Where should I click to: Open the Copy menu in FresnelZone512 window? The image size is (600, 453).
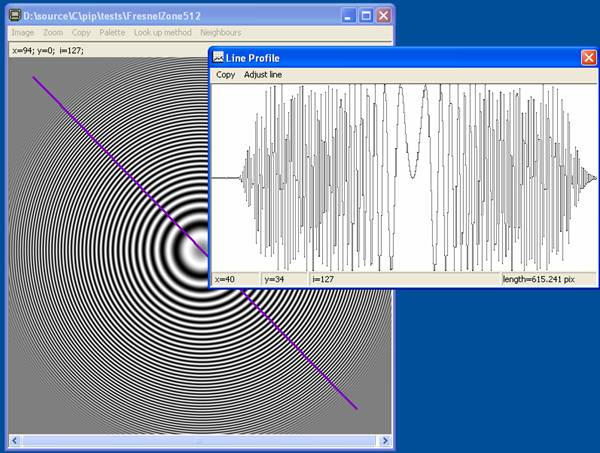81,33
